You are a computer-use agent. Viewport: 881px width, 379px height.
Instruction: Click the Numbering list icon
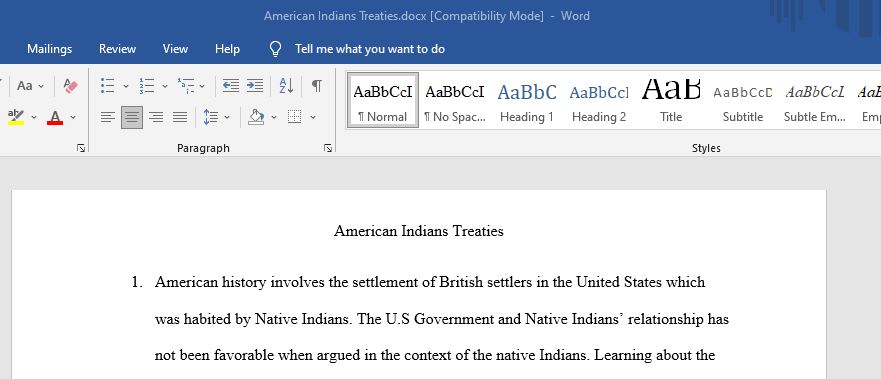(x=147, y=86)
